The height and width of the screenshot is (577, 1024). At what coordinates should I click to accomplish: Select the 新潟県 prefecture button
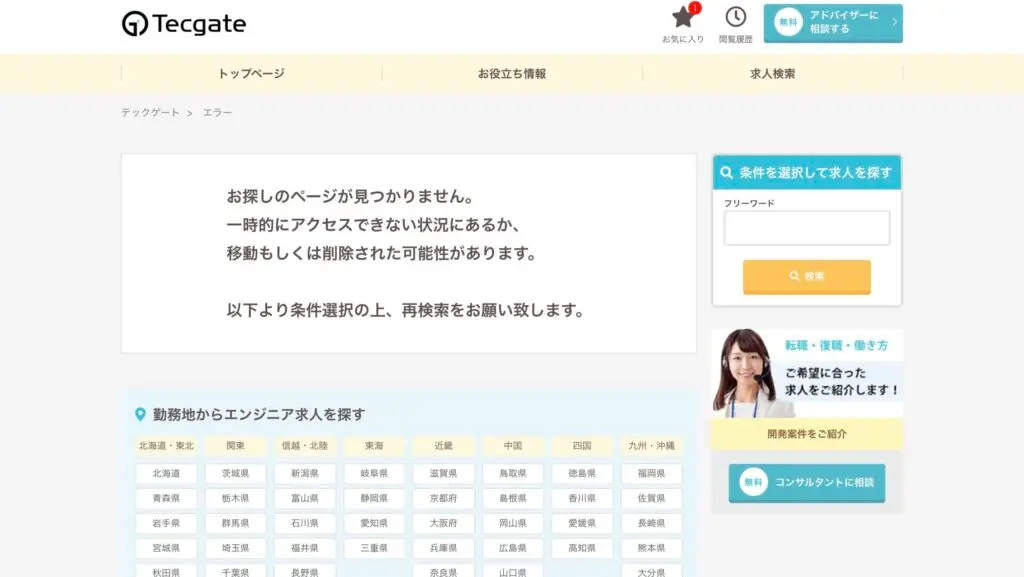(x=304, y=473)
